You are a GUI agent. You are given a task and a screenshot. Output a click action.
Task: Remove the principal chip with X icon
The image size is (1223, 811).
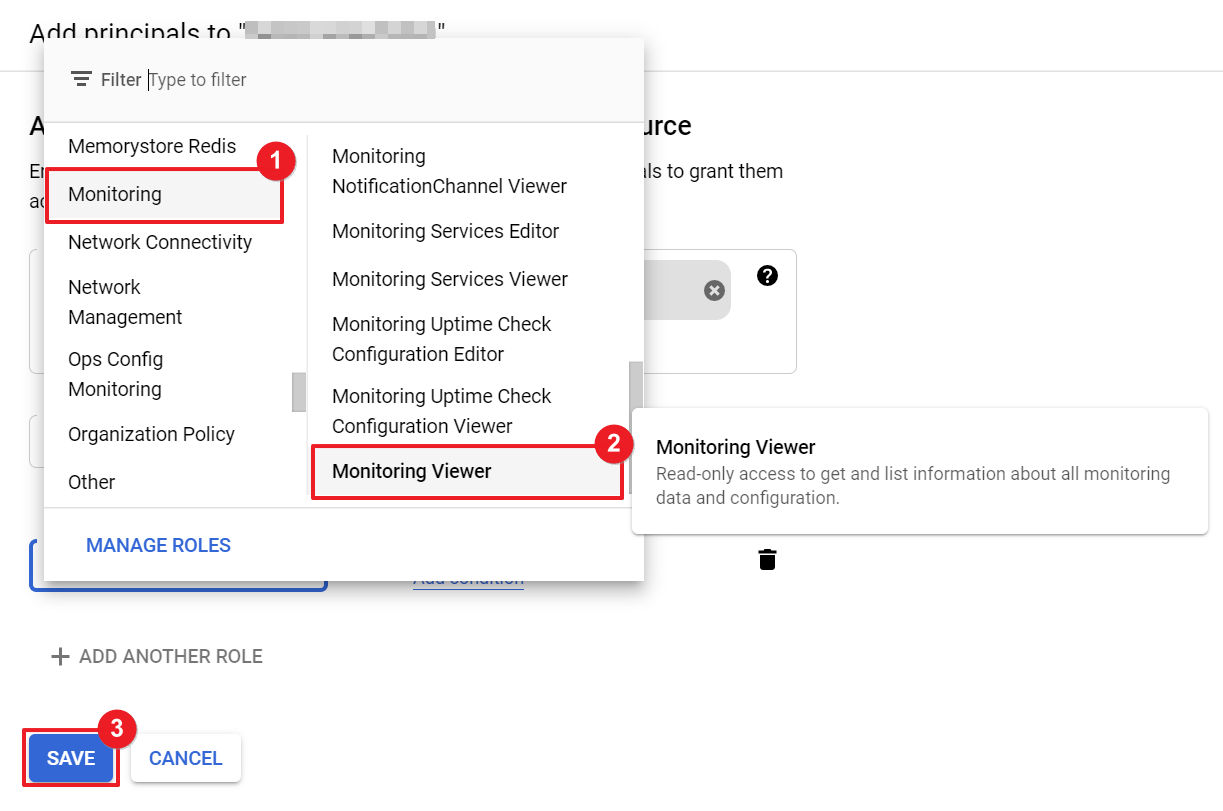[x=714, y=290]
